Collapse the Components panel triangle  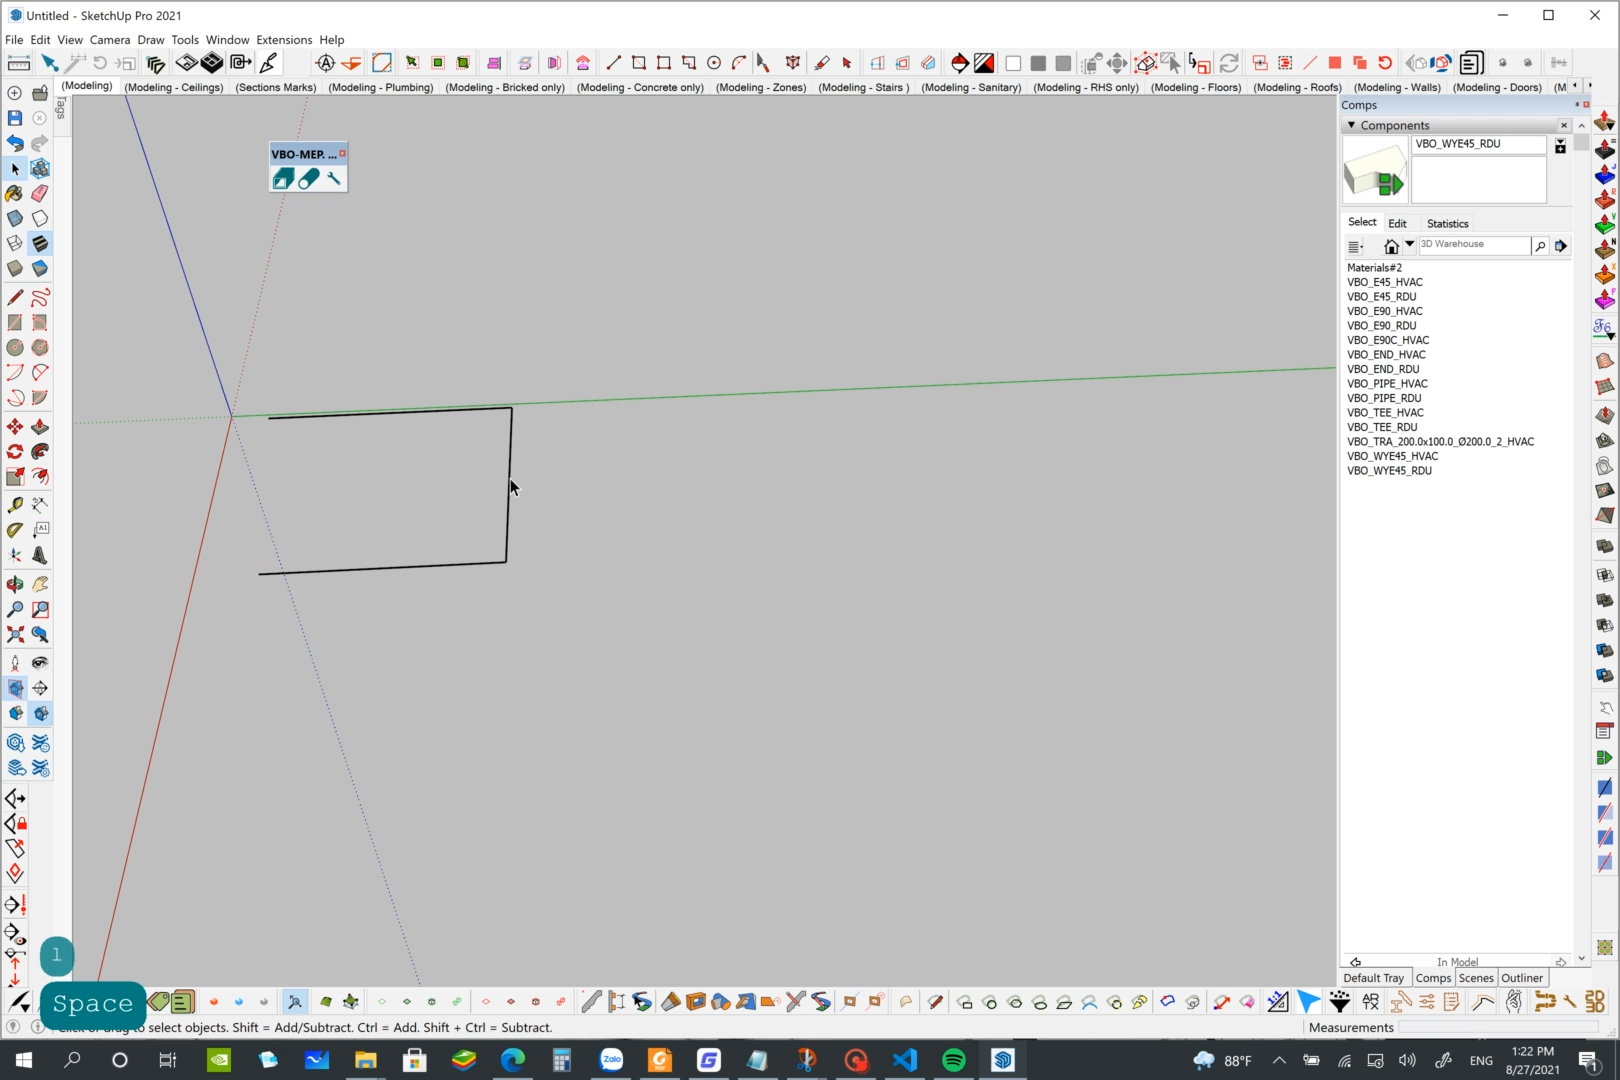click(1351, 125)
